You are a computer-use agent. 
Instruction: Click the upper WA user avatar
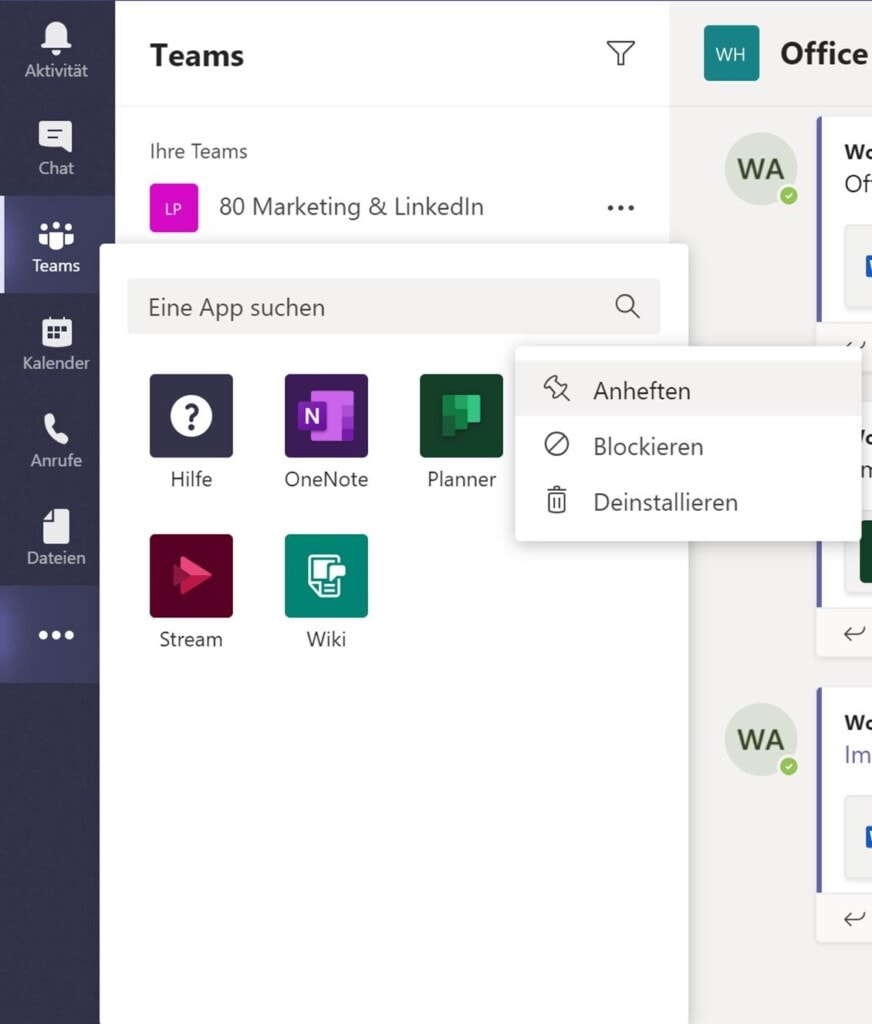761,169
